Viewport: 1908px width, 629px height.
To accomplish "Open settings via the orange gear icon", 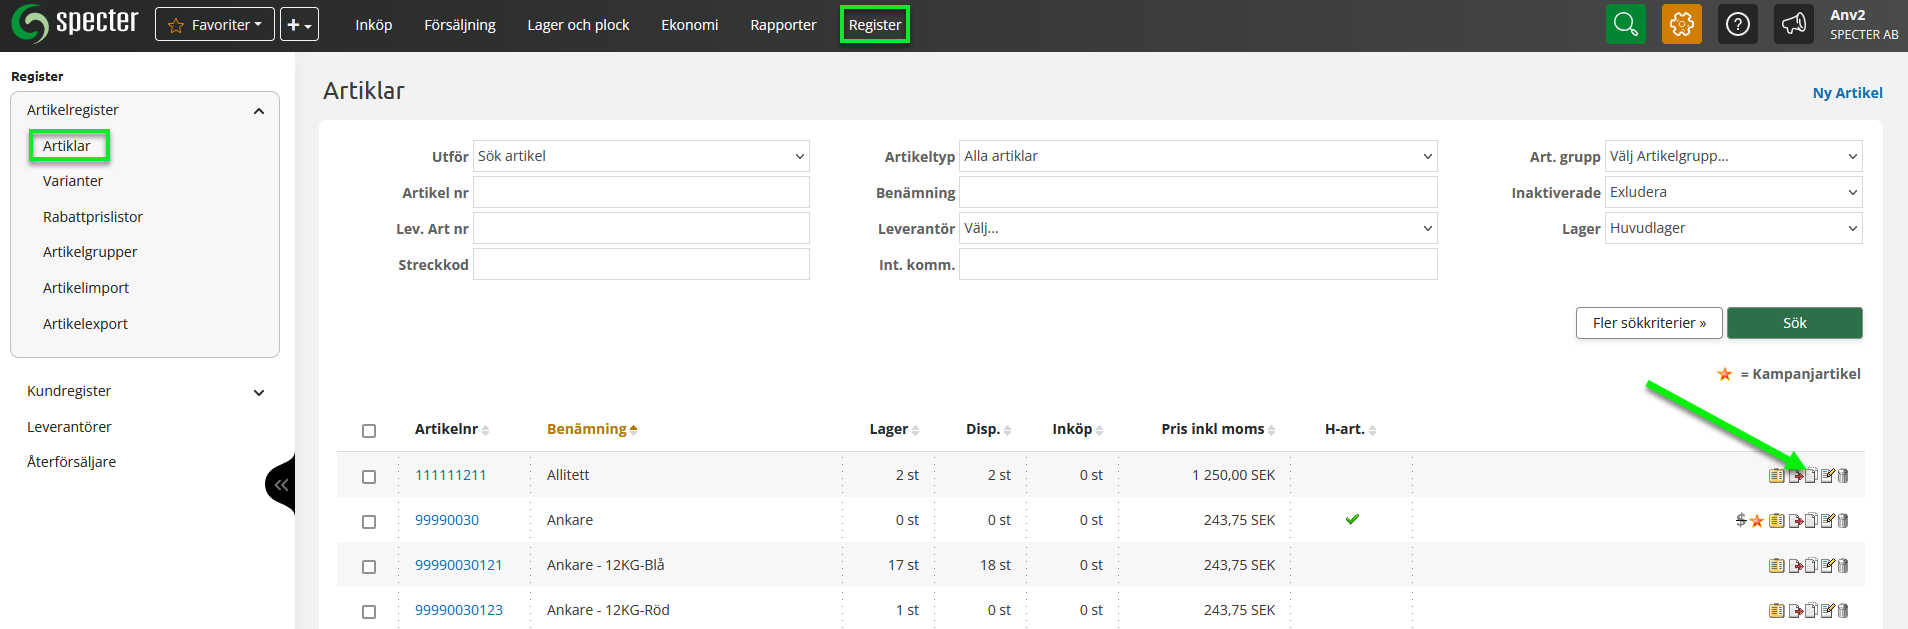I will click(1681, 24).
